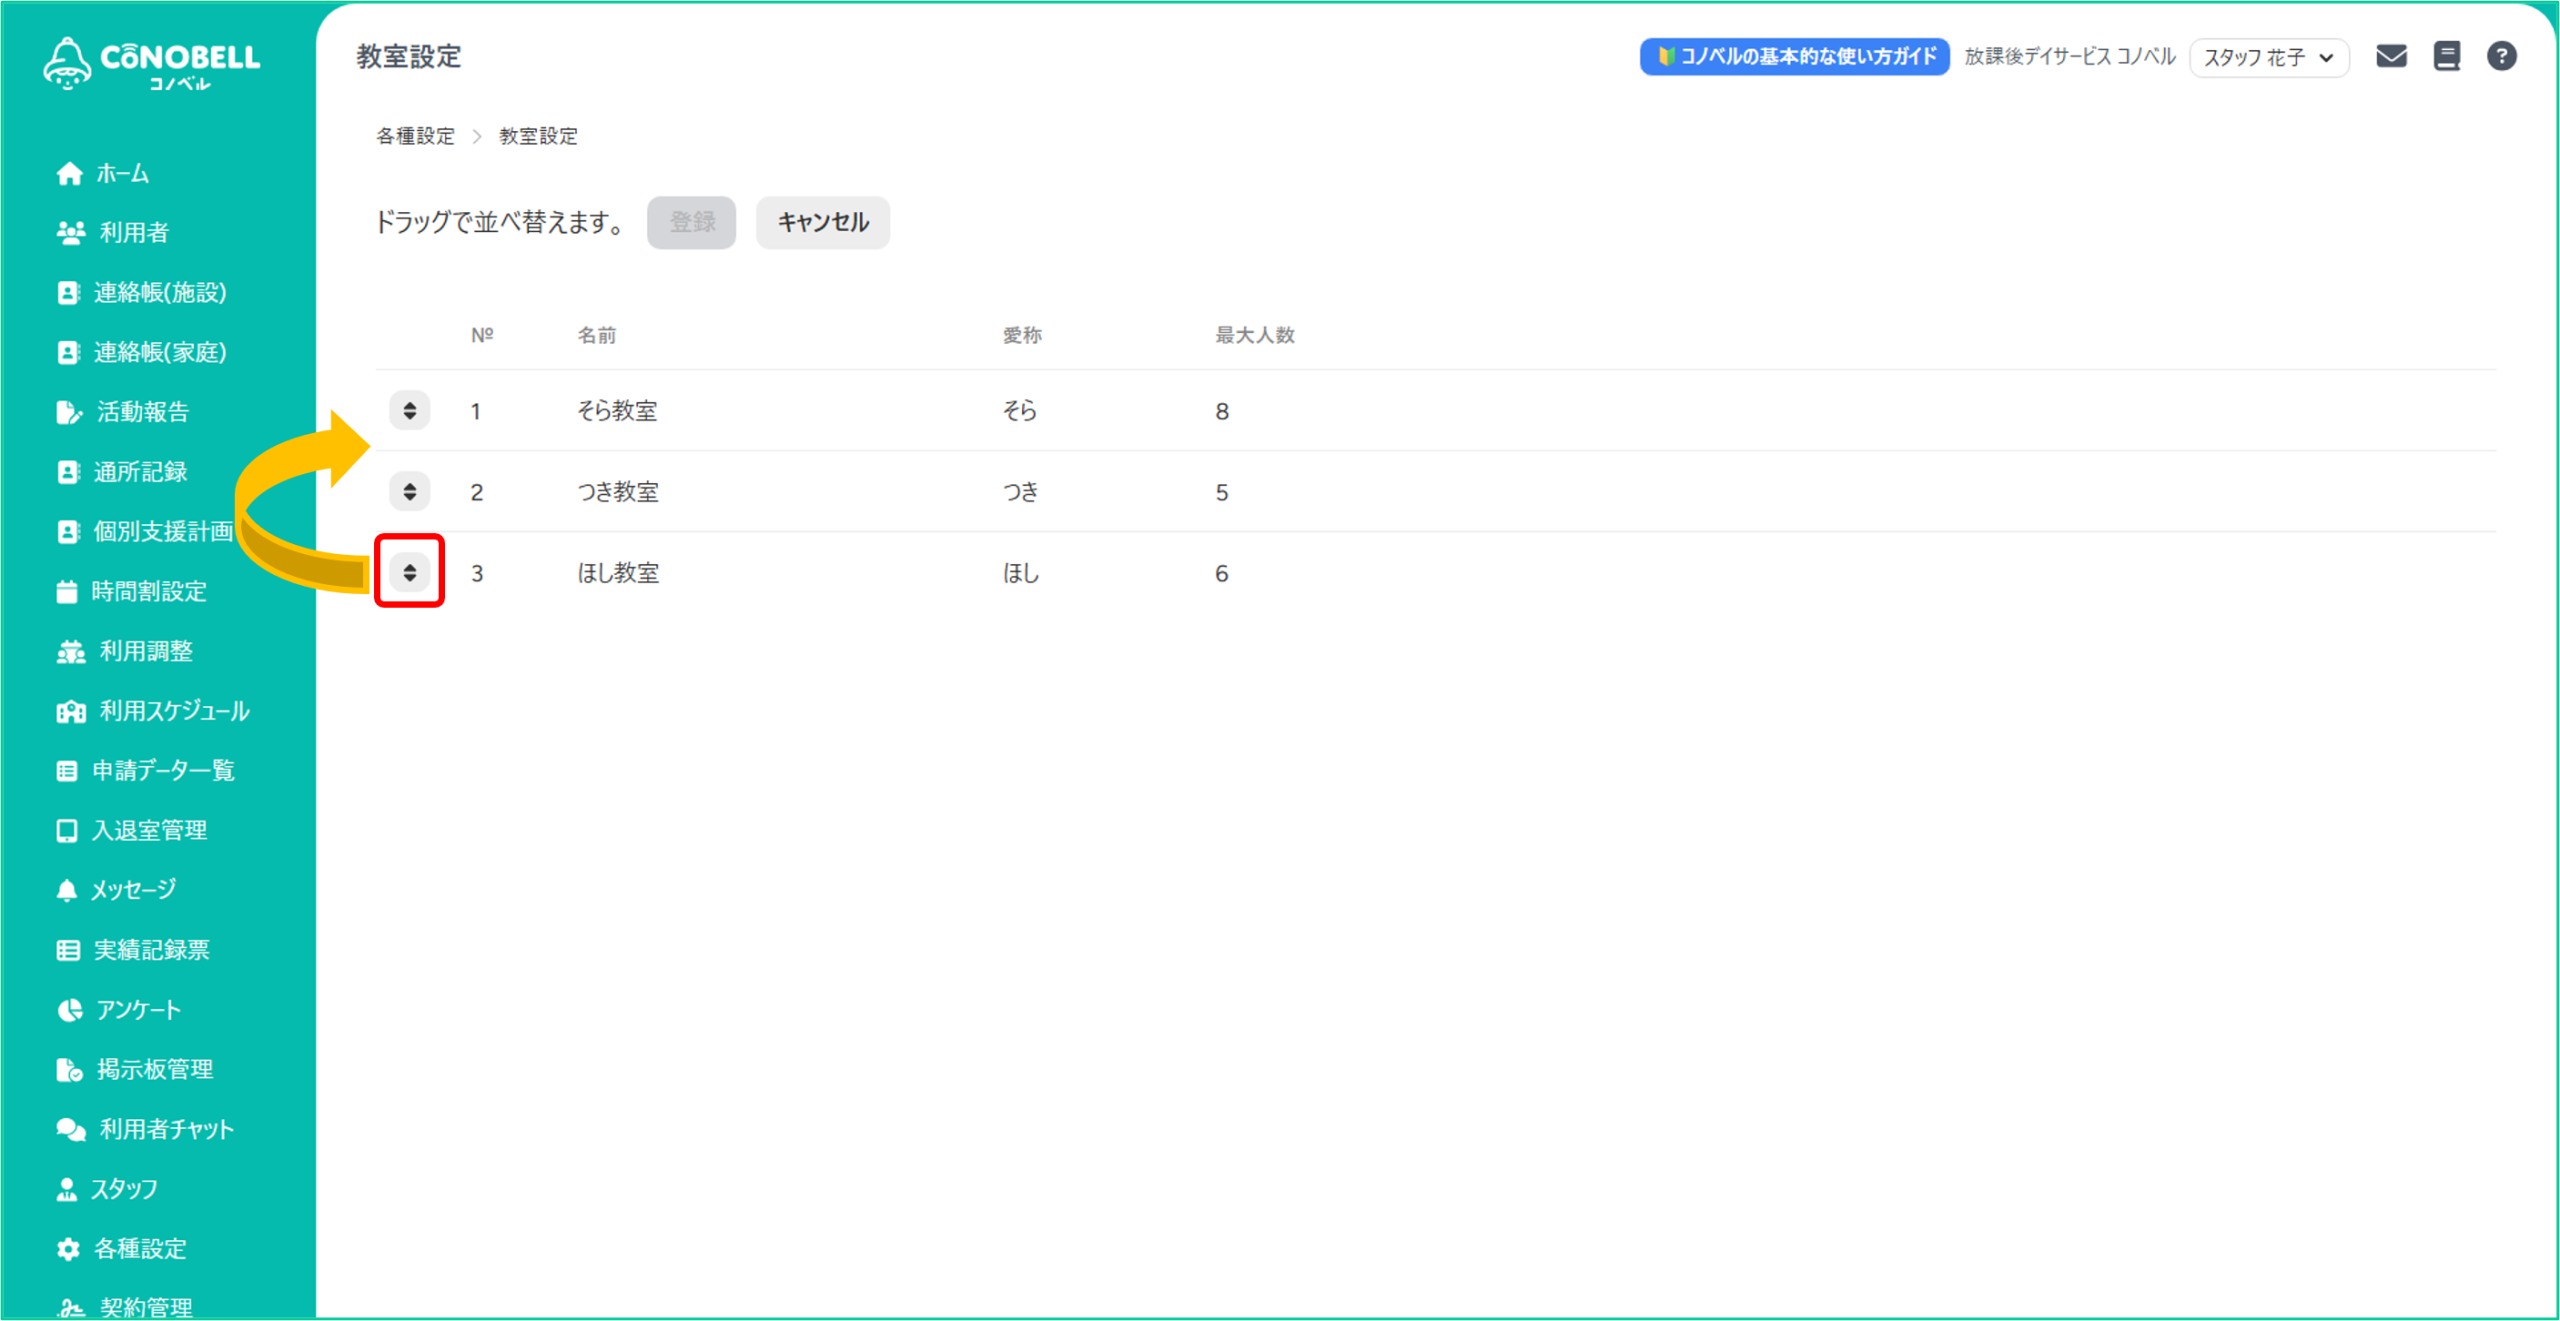
Task: Open the manual book icon in header
Action: pyautogui.click(x=2447, y=57)
